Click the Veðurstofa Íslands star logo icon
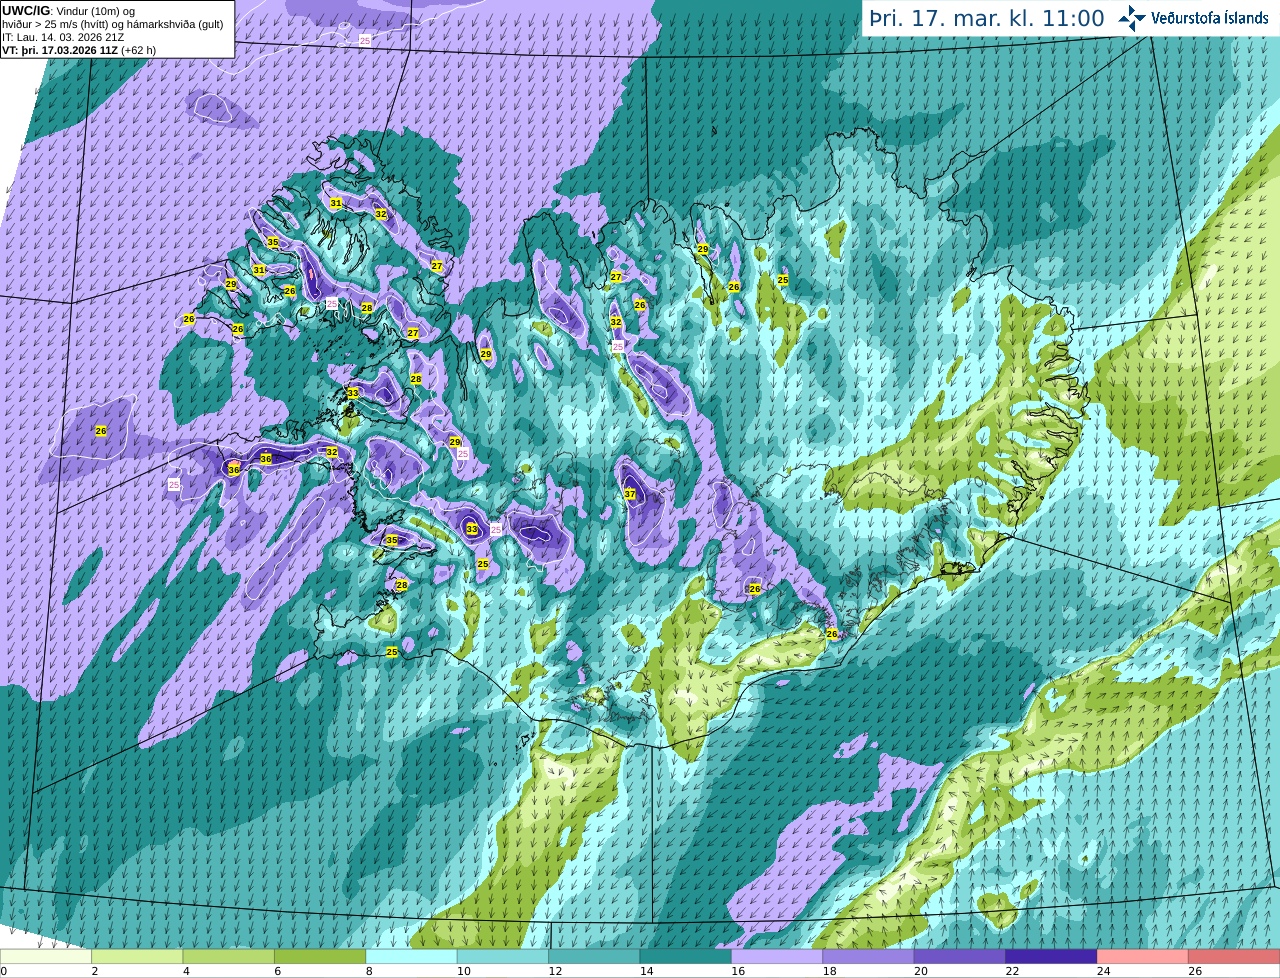Viewport: 1280px width, 978px height. pyautogui.click(x=1132, y=18)
